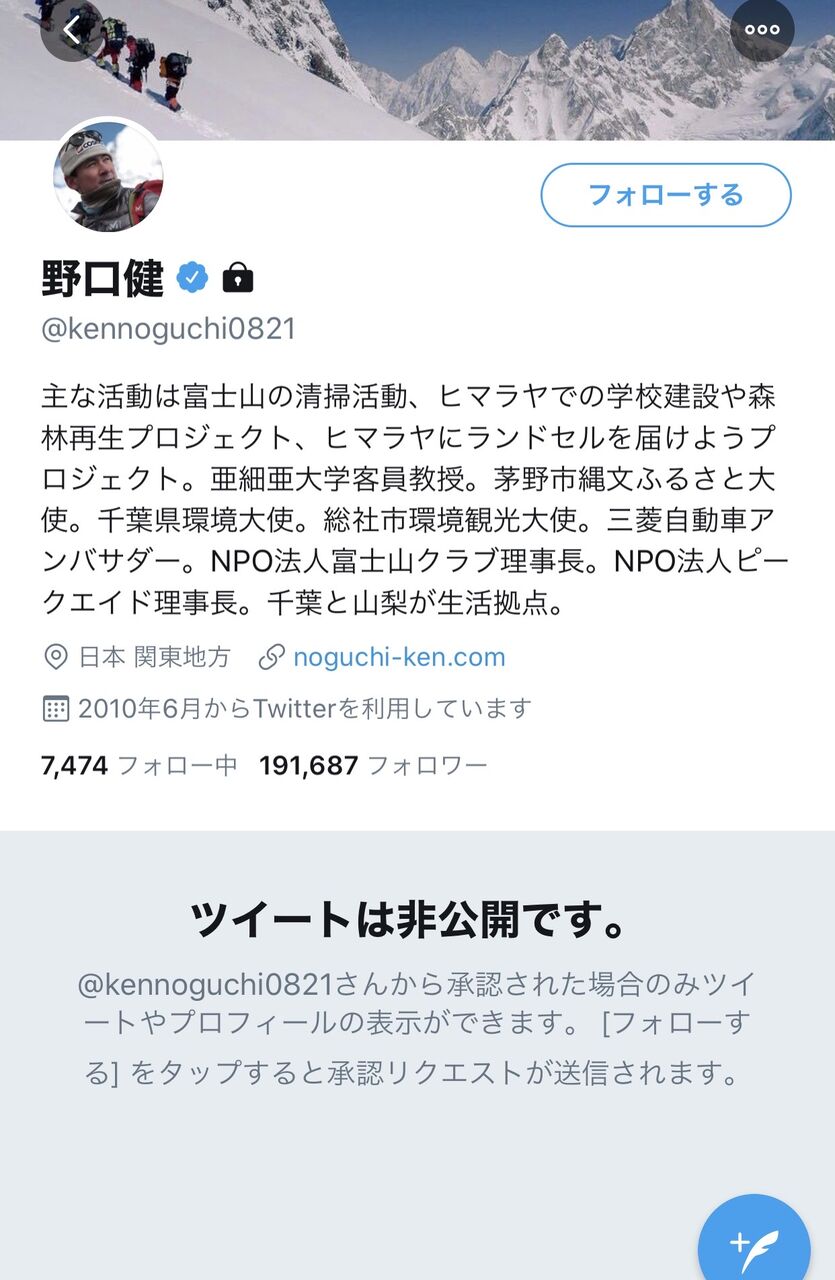Tap the 日本 関東地方 location text
Screen dimensions: 835x1280
coord(154,657)
